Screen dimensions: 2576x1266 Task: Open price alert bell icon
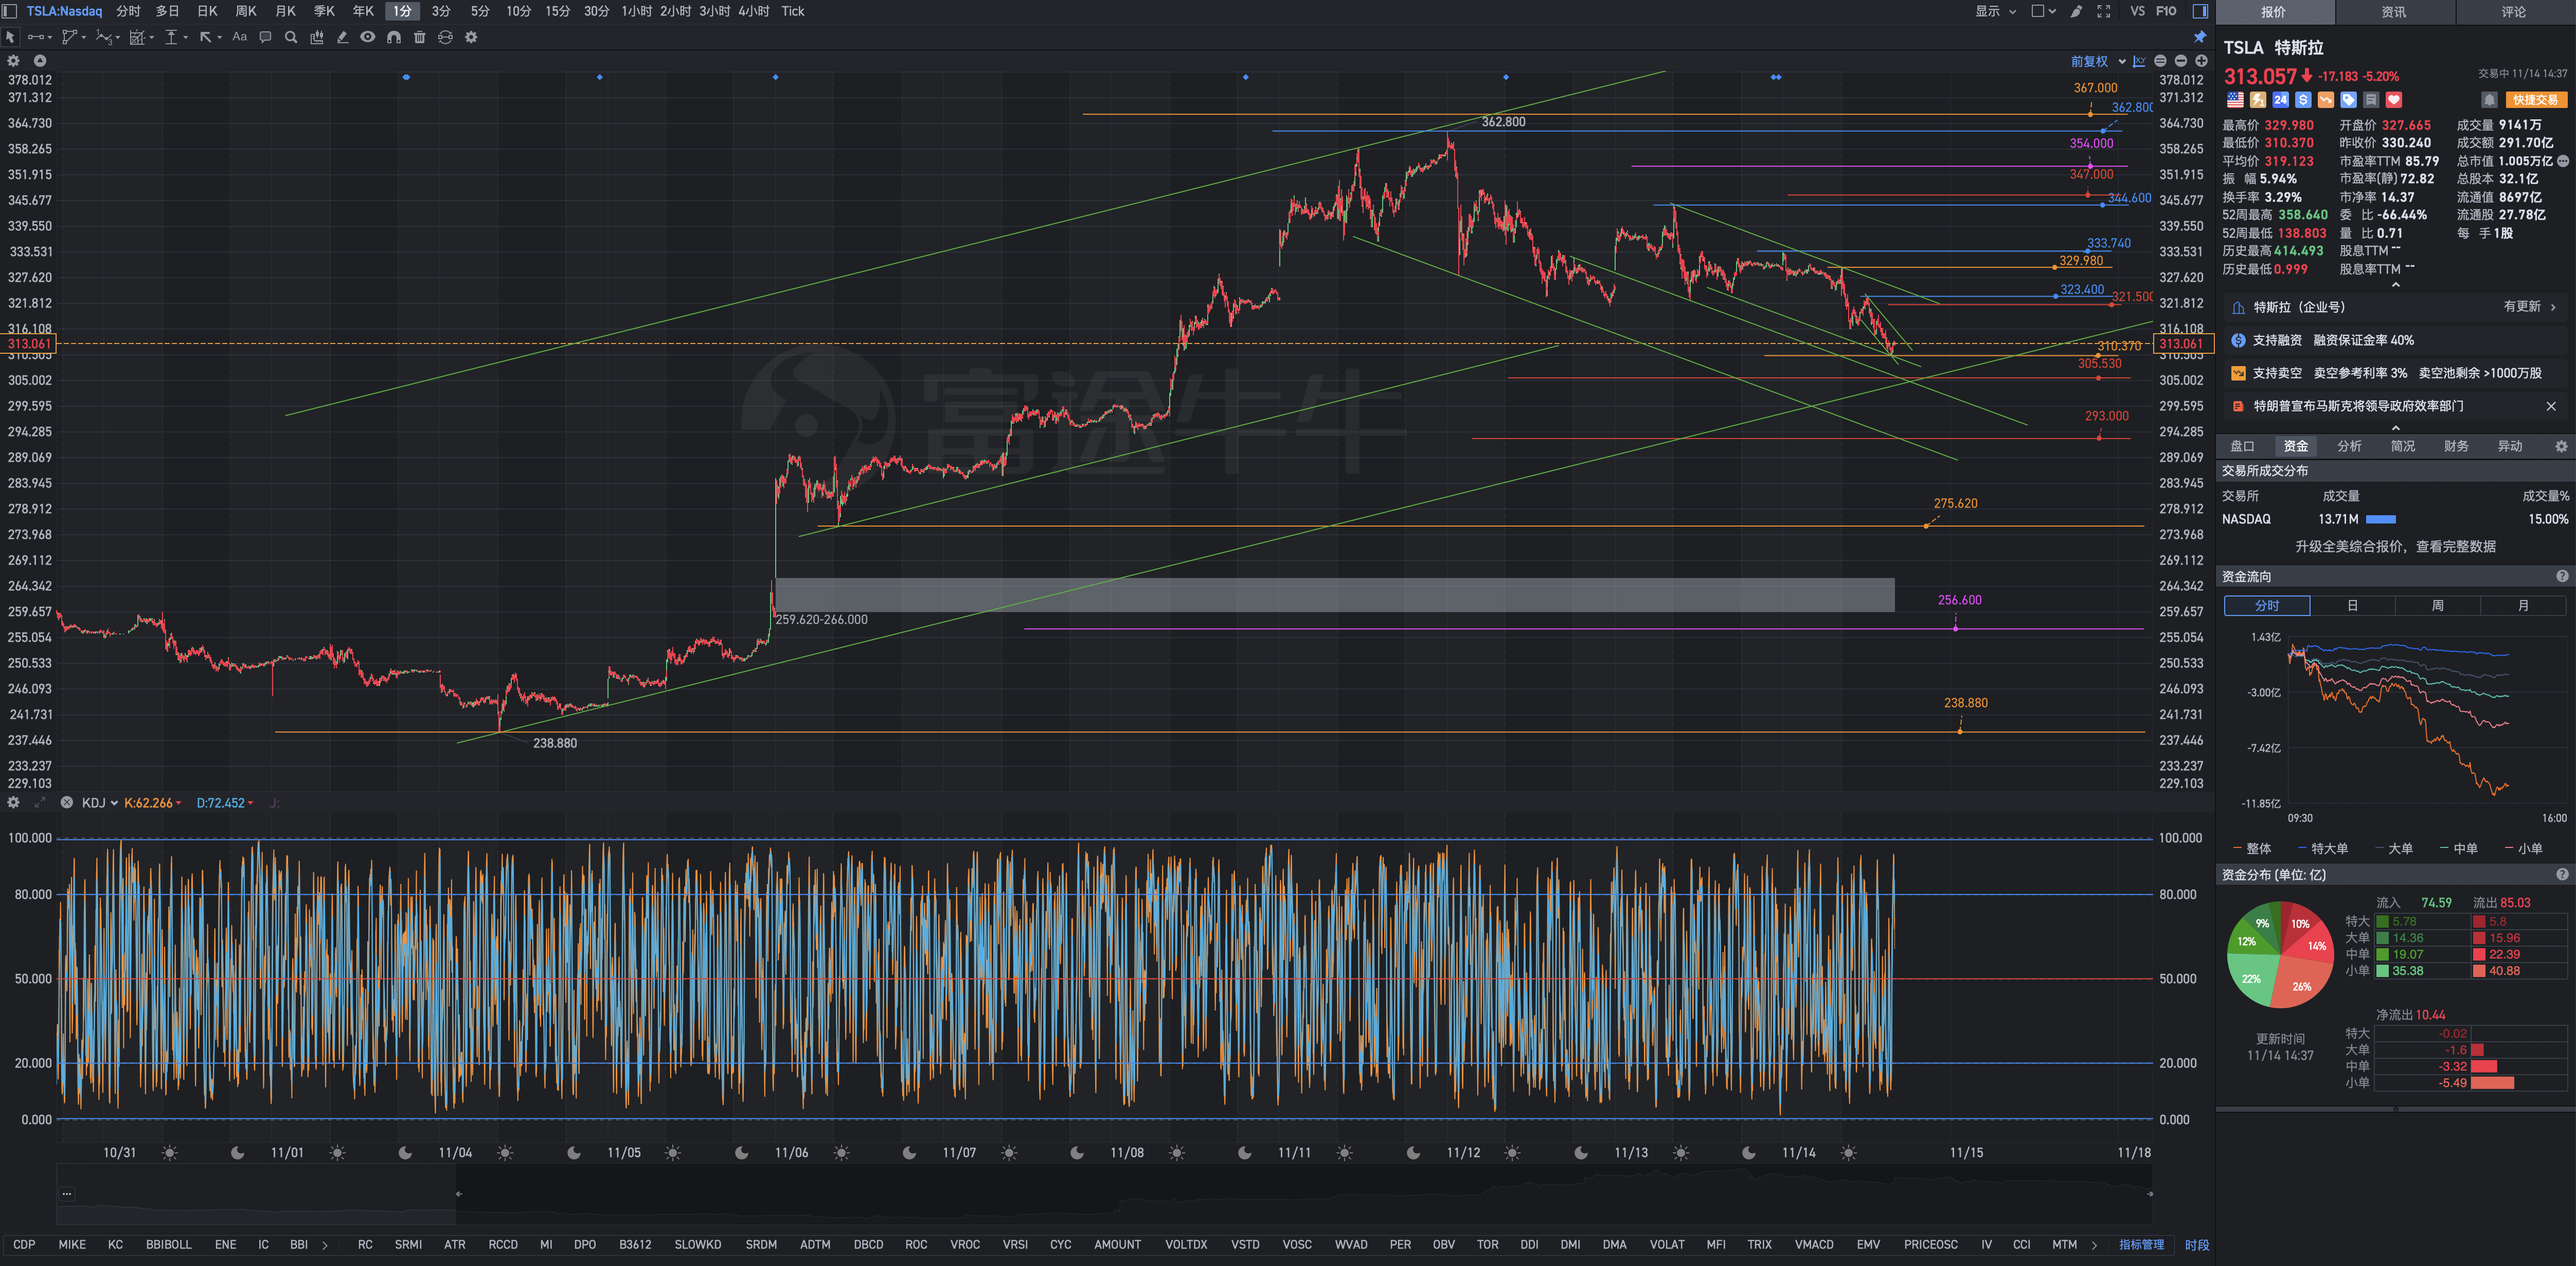tap(2489, 100)
